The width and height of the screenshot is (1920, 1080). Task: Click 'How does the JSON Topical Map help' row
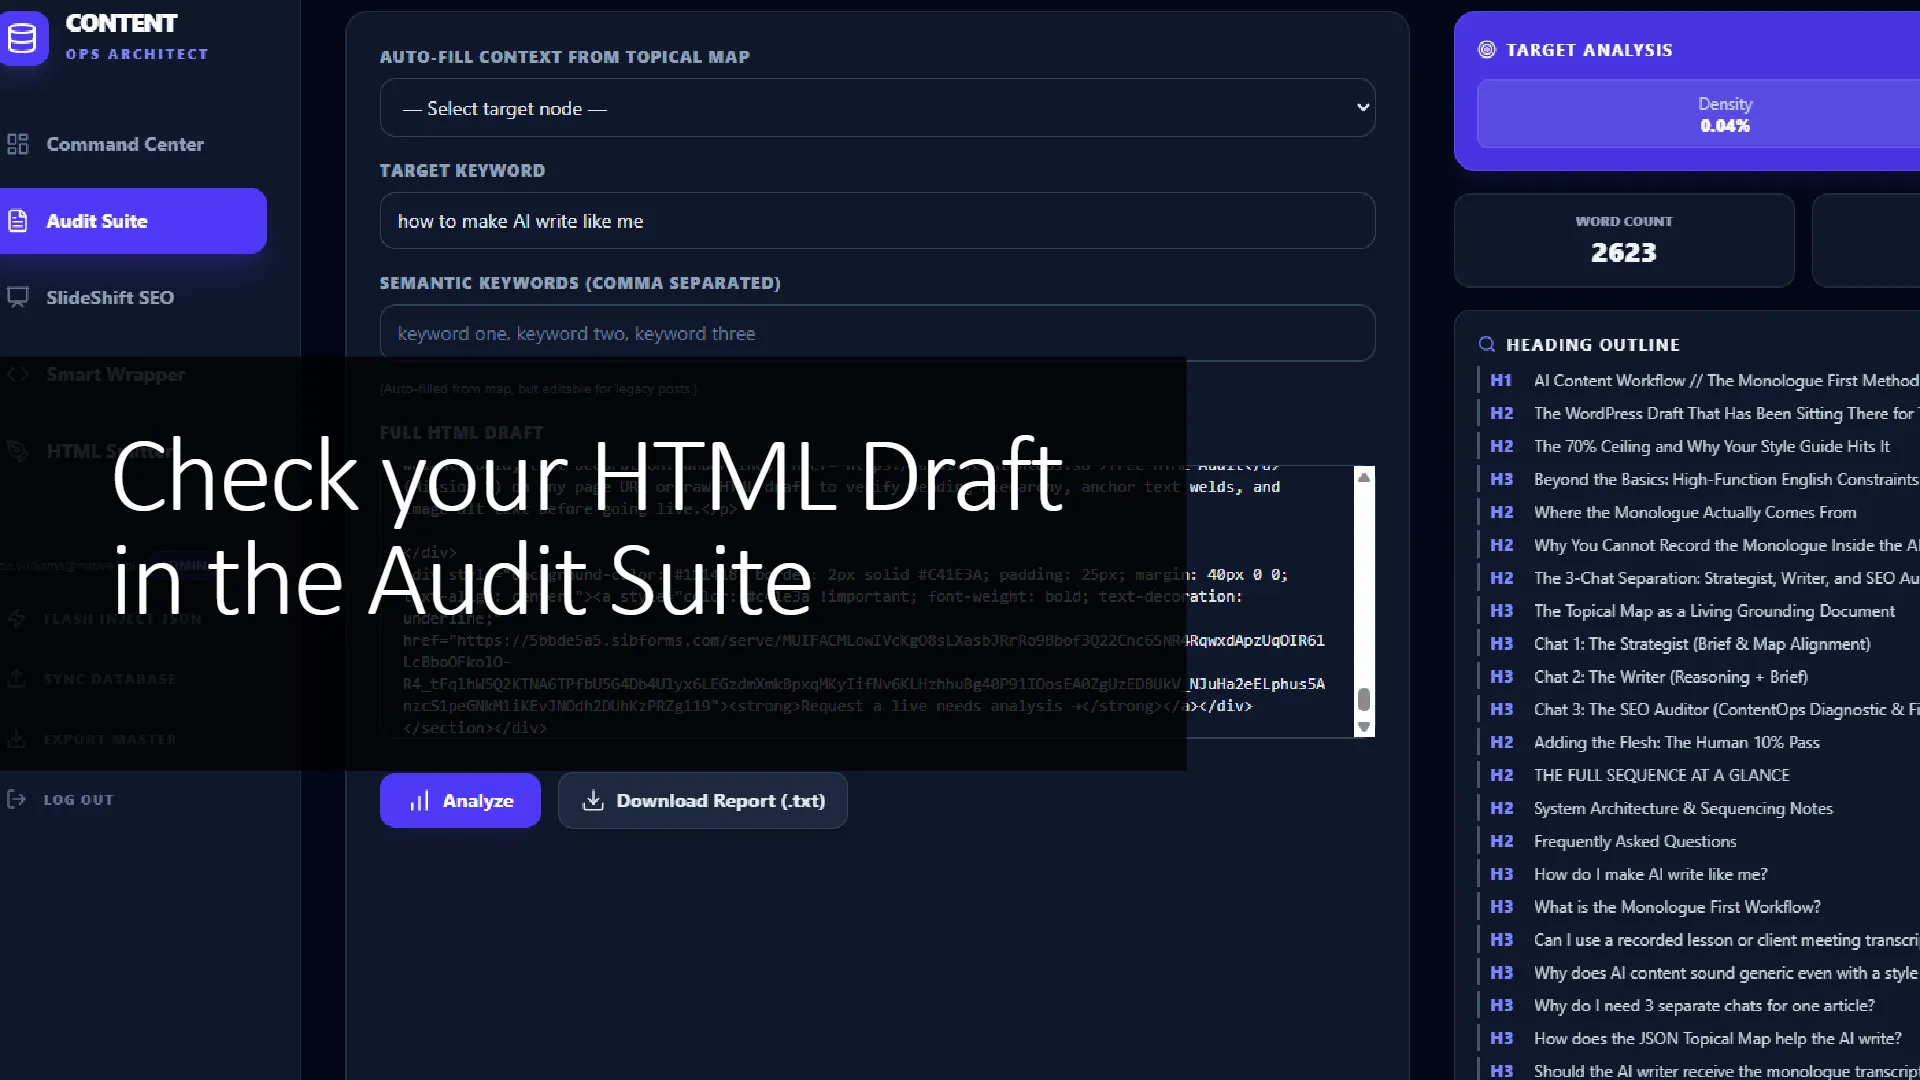[1699, 1038]
